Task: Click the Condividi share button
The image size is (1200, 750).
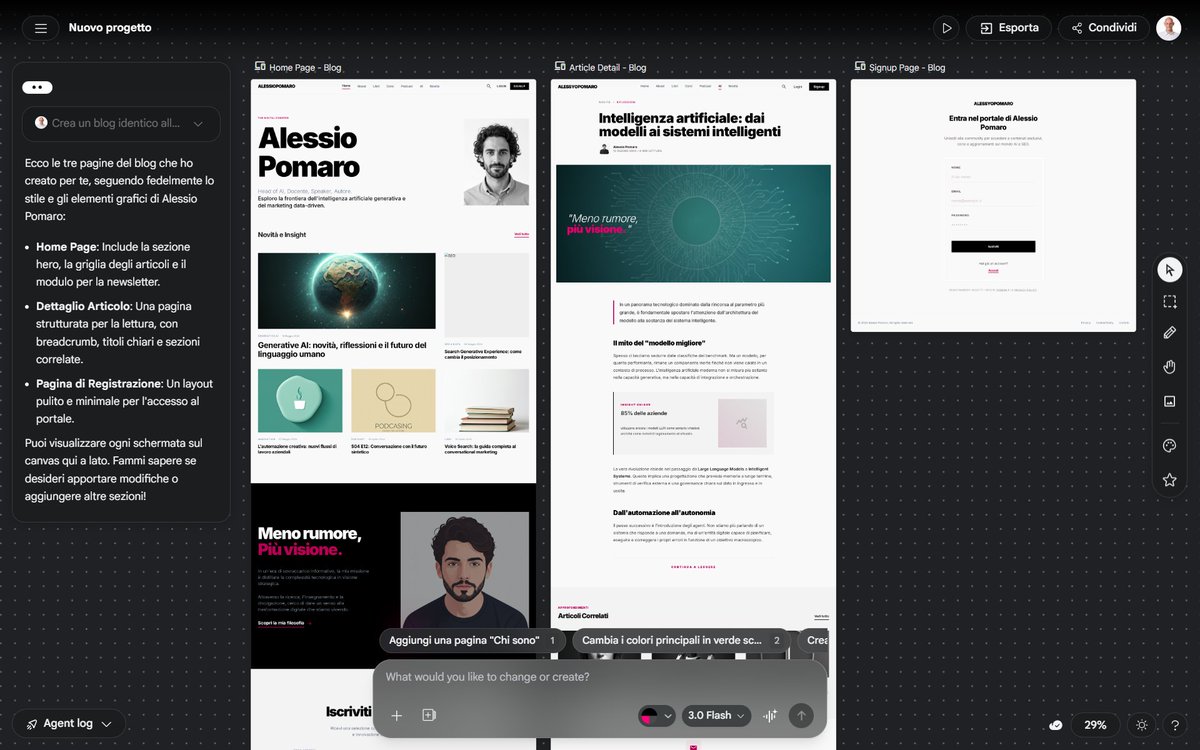Action: (1103, 28)
